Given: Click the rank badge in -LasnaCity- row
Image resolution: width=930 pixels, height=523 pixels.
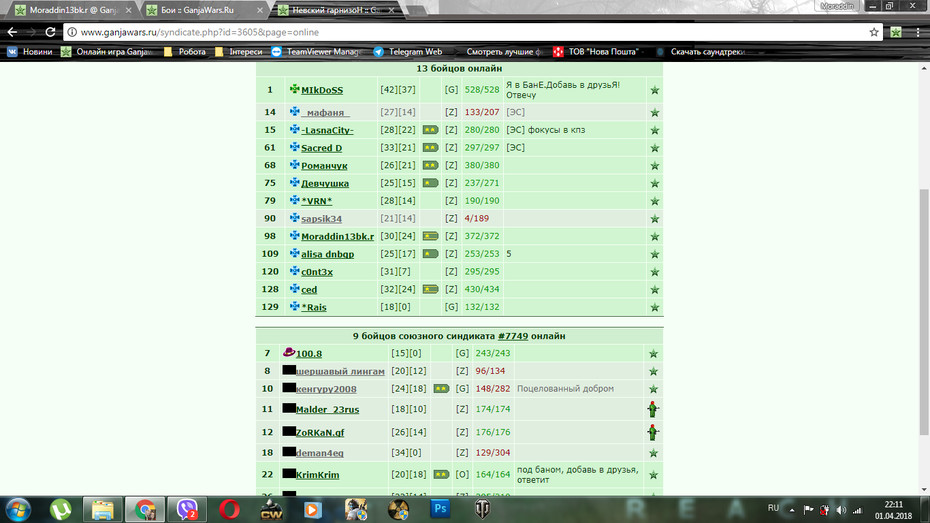Looking at the screenshot, I should pos(430,130).
